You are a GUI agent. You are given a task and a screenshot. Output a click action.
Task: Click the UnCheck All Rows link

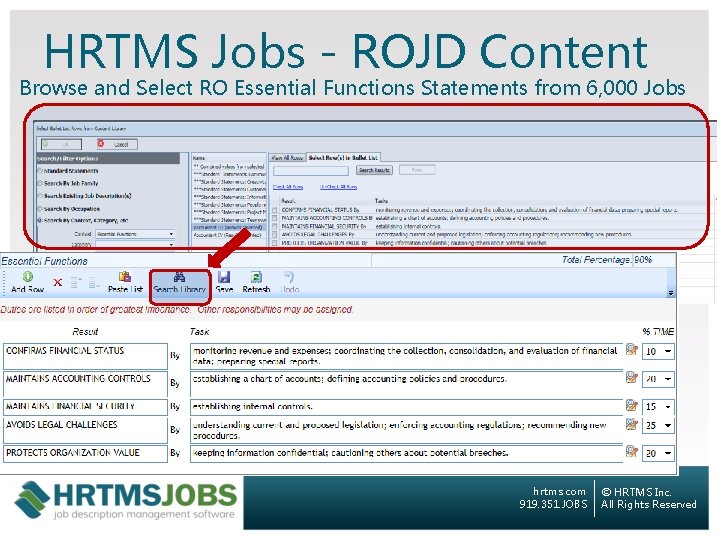coord(338,187)
